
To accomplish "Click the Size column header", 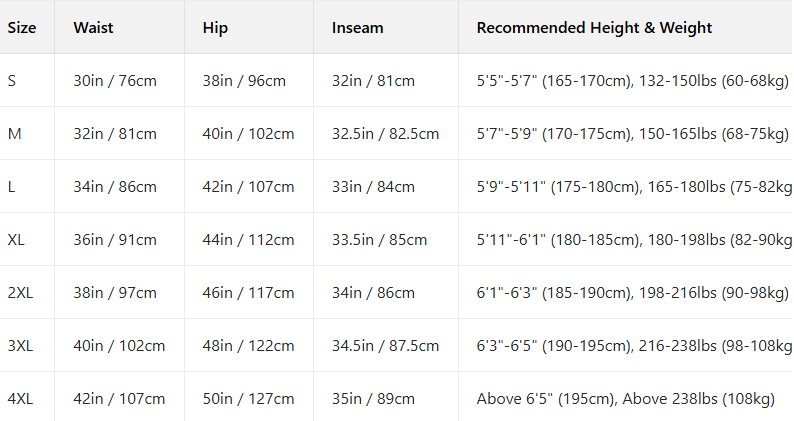I will (x=22, y=28).
